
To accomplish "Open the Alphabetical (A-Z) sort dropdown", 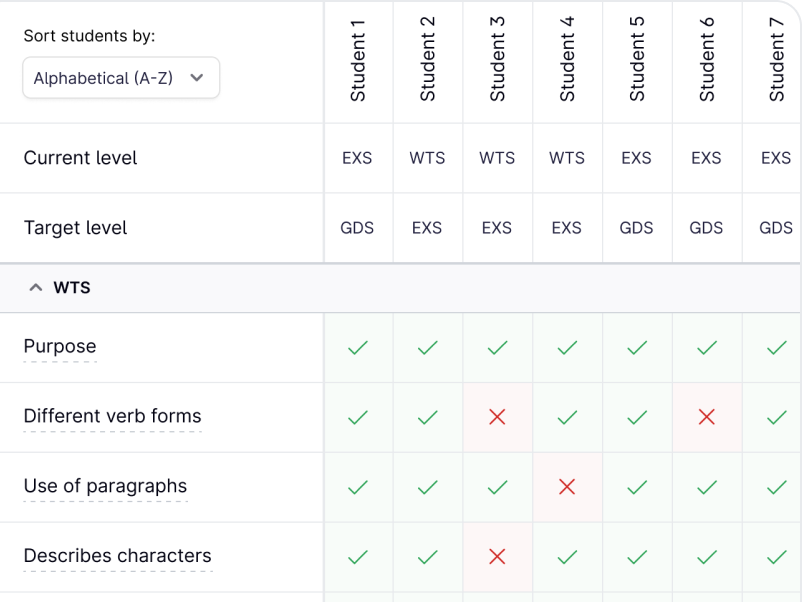I will pos(120,78).
